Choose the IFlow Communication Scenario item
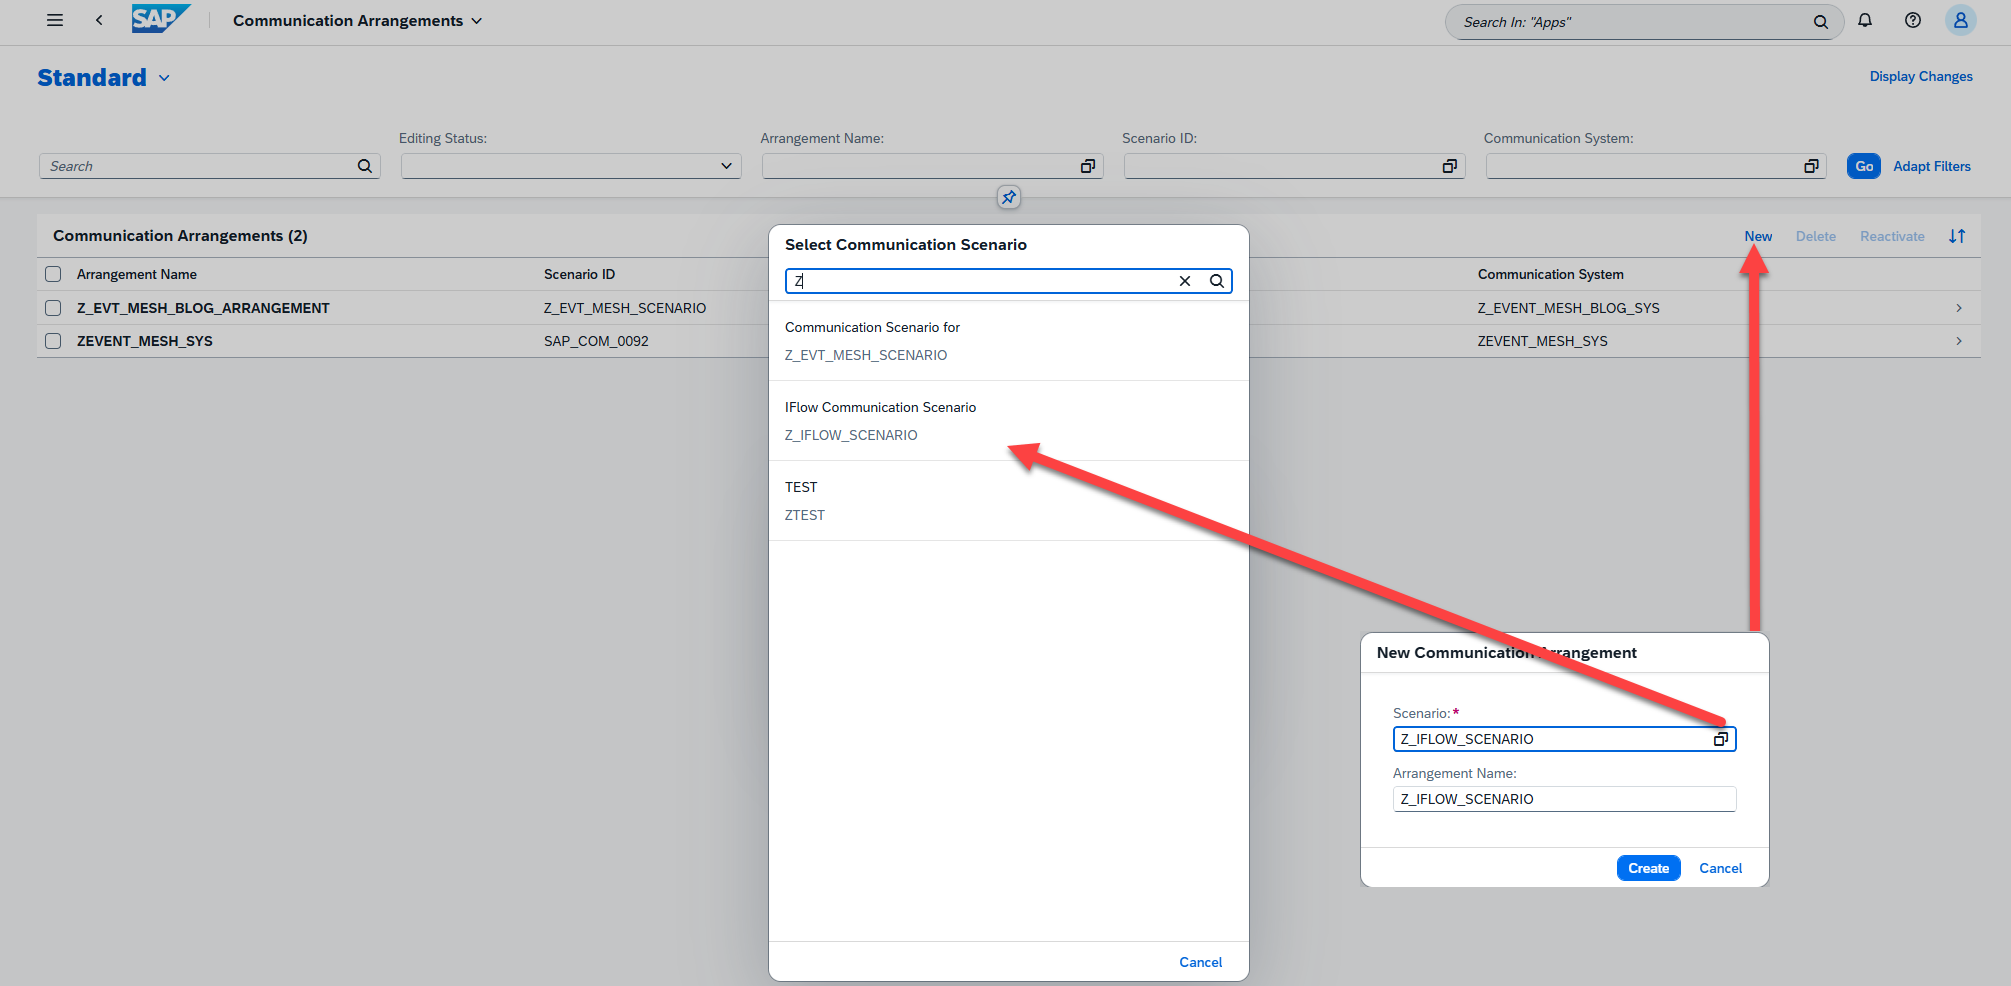 tap(880, 420)
